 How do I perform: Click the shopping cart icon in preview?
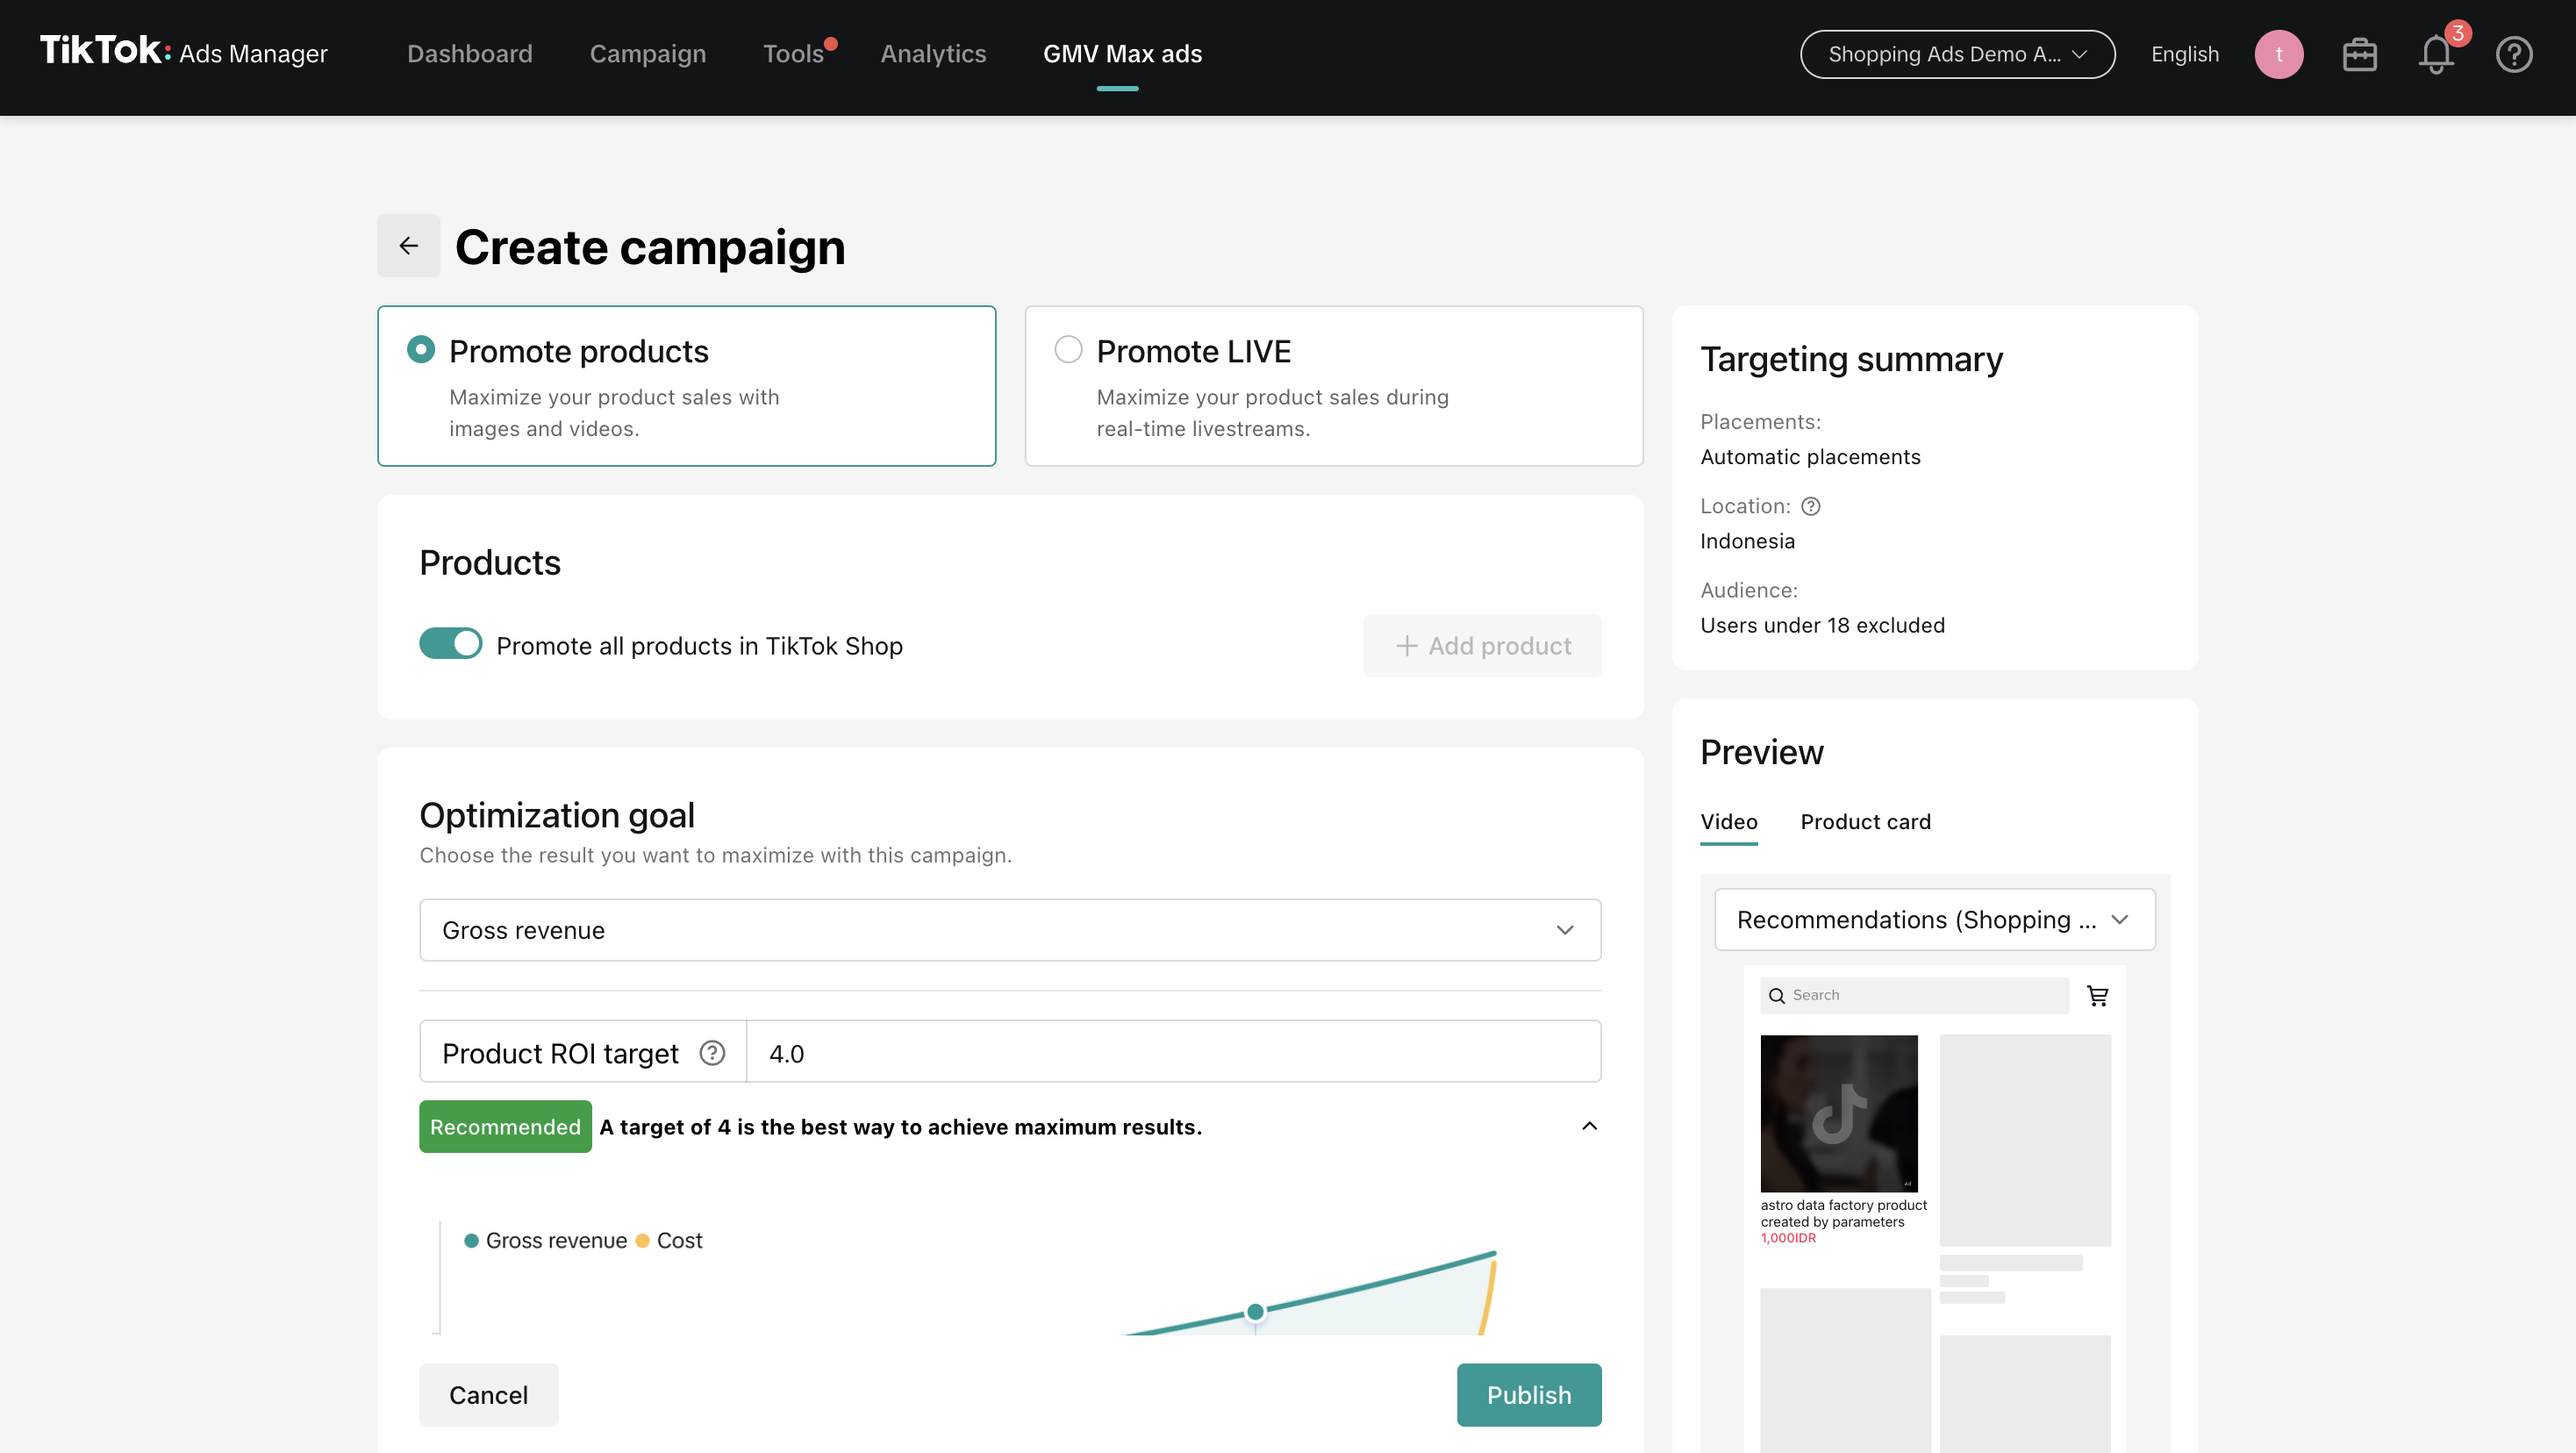click(2097, 996)
